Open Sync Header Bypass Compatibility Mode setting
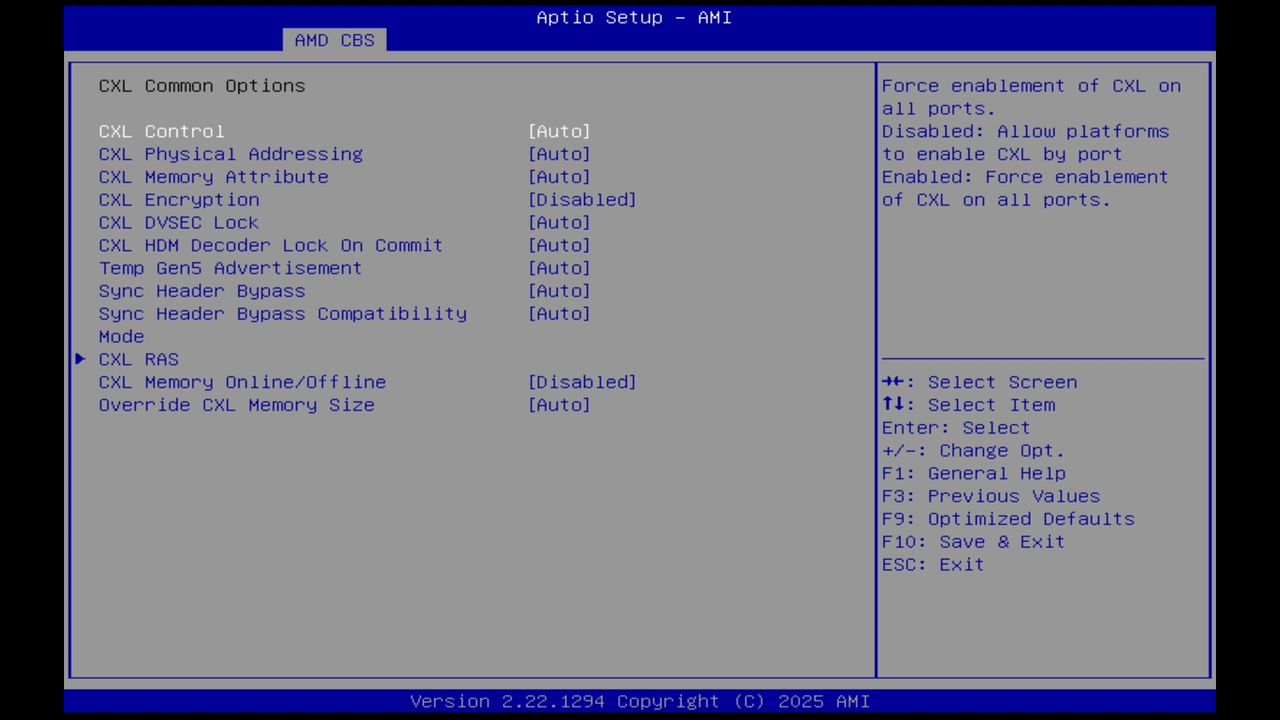Screen dimensions: 1280x720 pyautogui.click(x=283, y=314)
